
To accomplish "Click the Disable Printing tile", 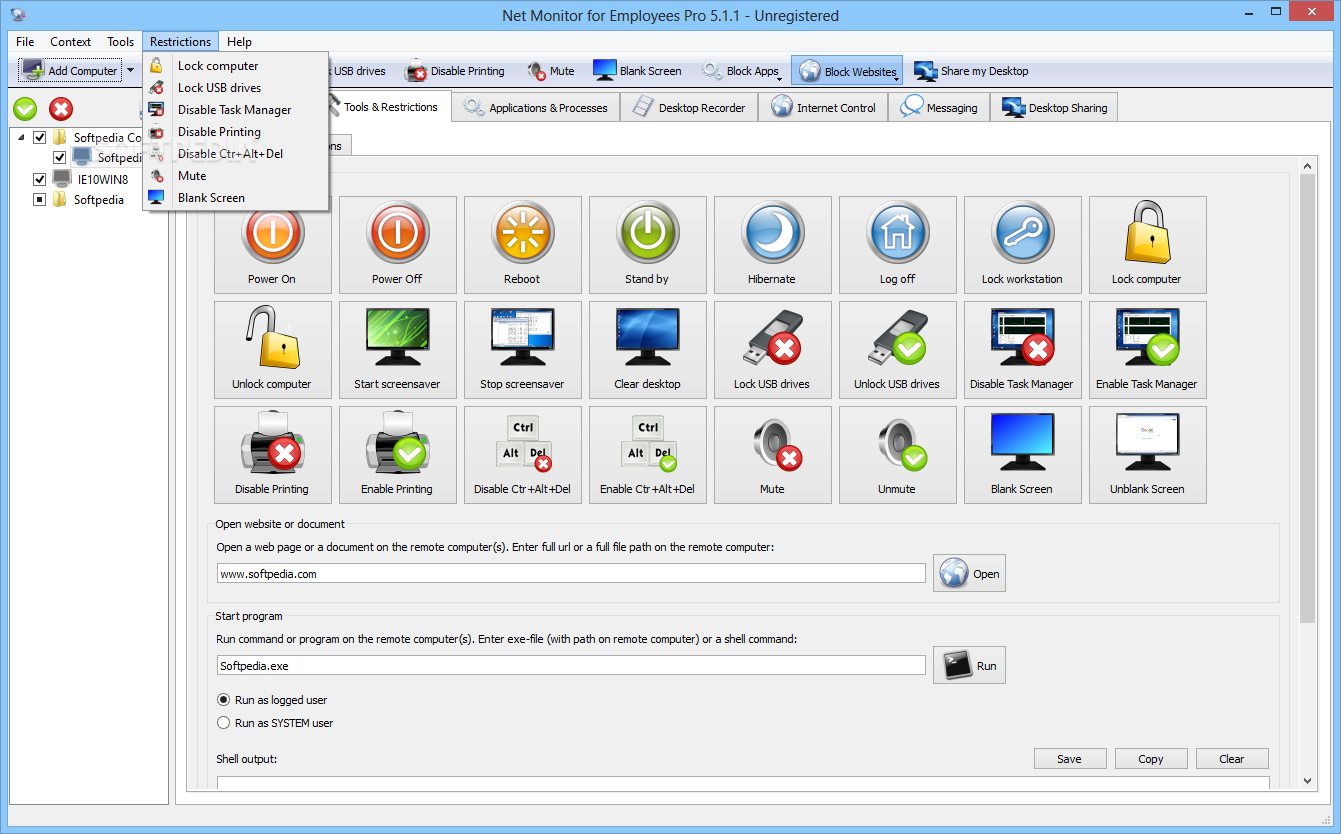I will click(x=272, y=454).
